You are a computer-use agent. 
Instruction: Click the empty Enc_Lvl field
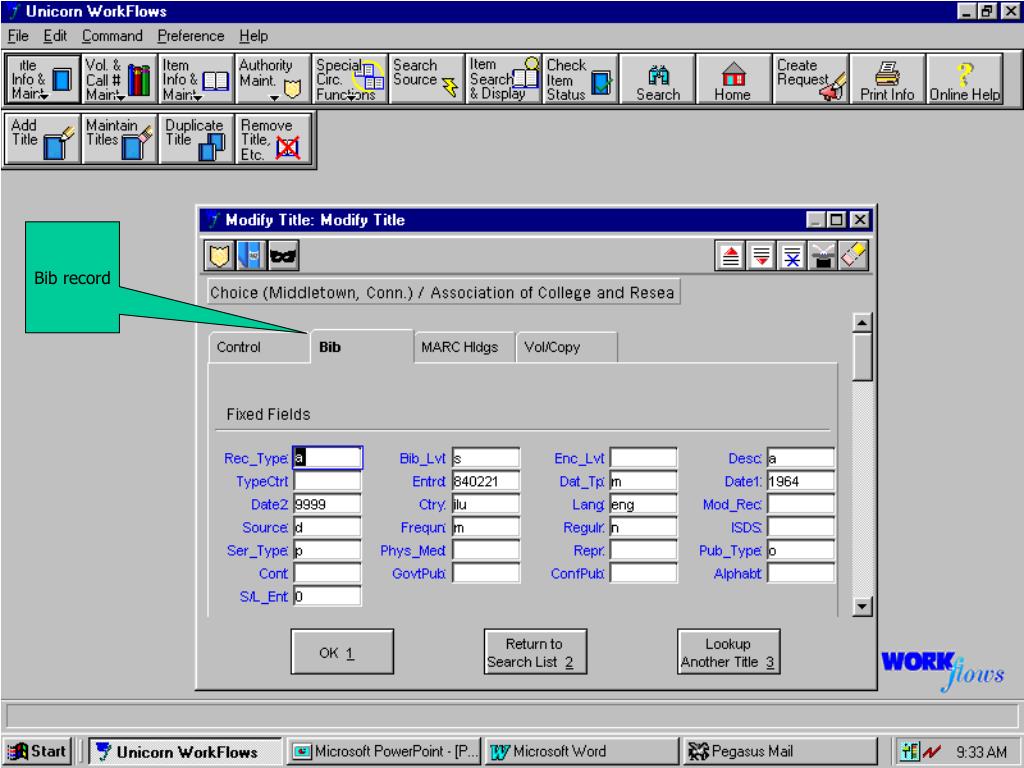(643, 458)
